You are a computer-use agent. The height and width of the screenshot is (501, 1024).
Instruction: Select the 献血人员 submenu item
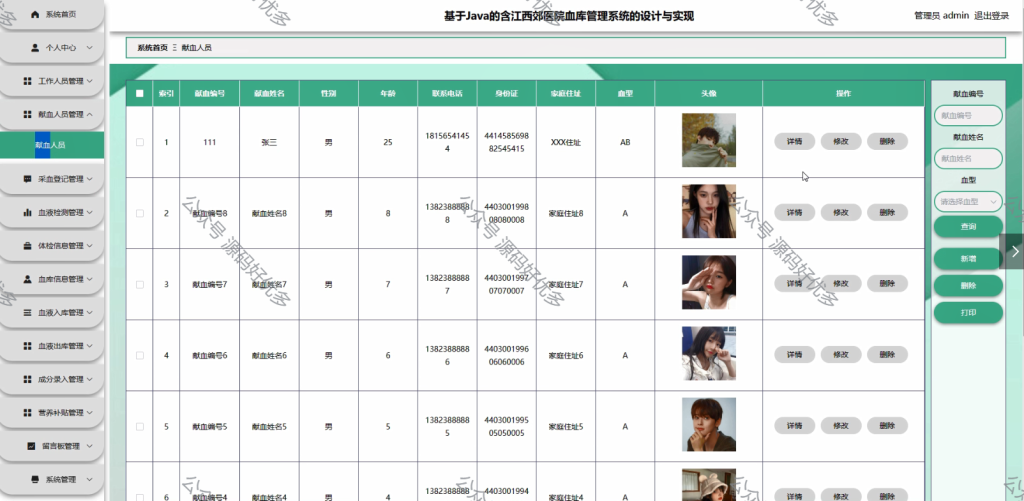point(52,145)
